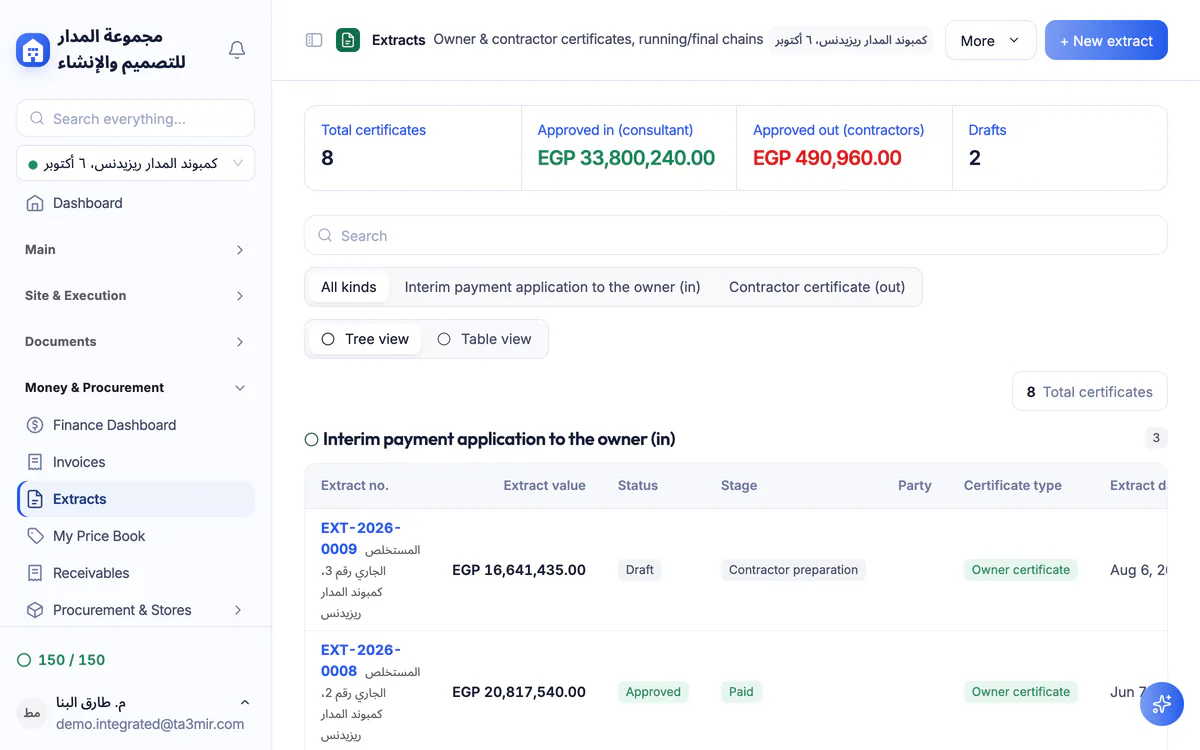This screenshot has height=750, width=1200.
Task: Click the magnifier icon in sidebar search
Action: 37,118
